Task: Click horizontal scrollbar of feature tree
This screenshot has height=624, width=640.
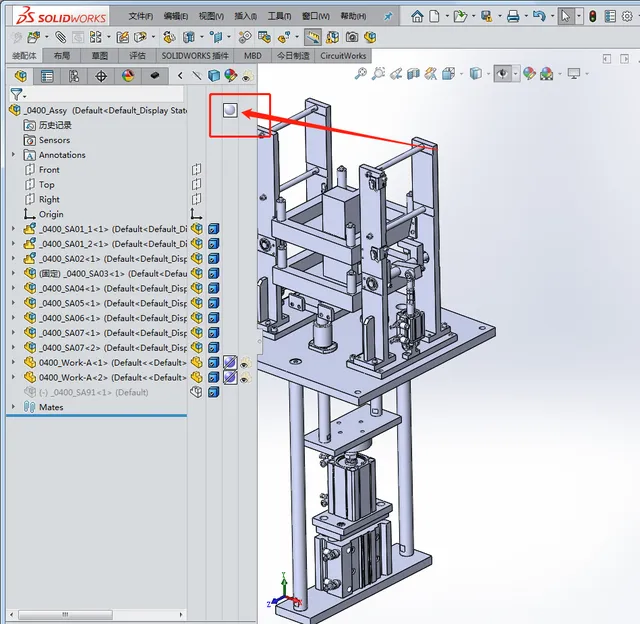Action: point(65,614)
